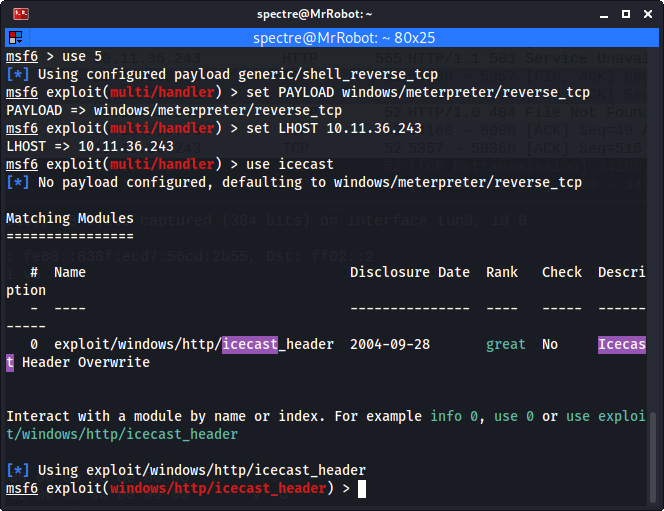
Task: Click red 'windows/http/icecast_header' in the prompt
Action: click(x=218, y=489)
